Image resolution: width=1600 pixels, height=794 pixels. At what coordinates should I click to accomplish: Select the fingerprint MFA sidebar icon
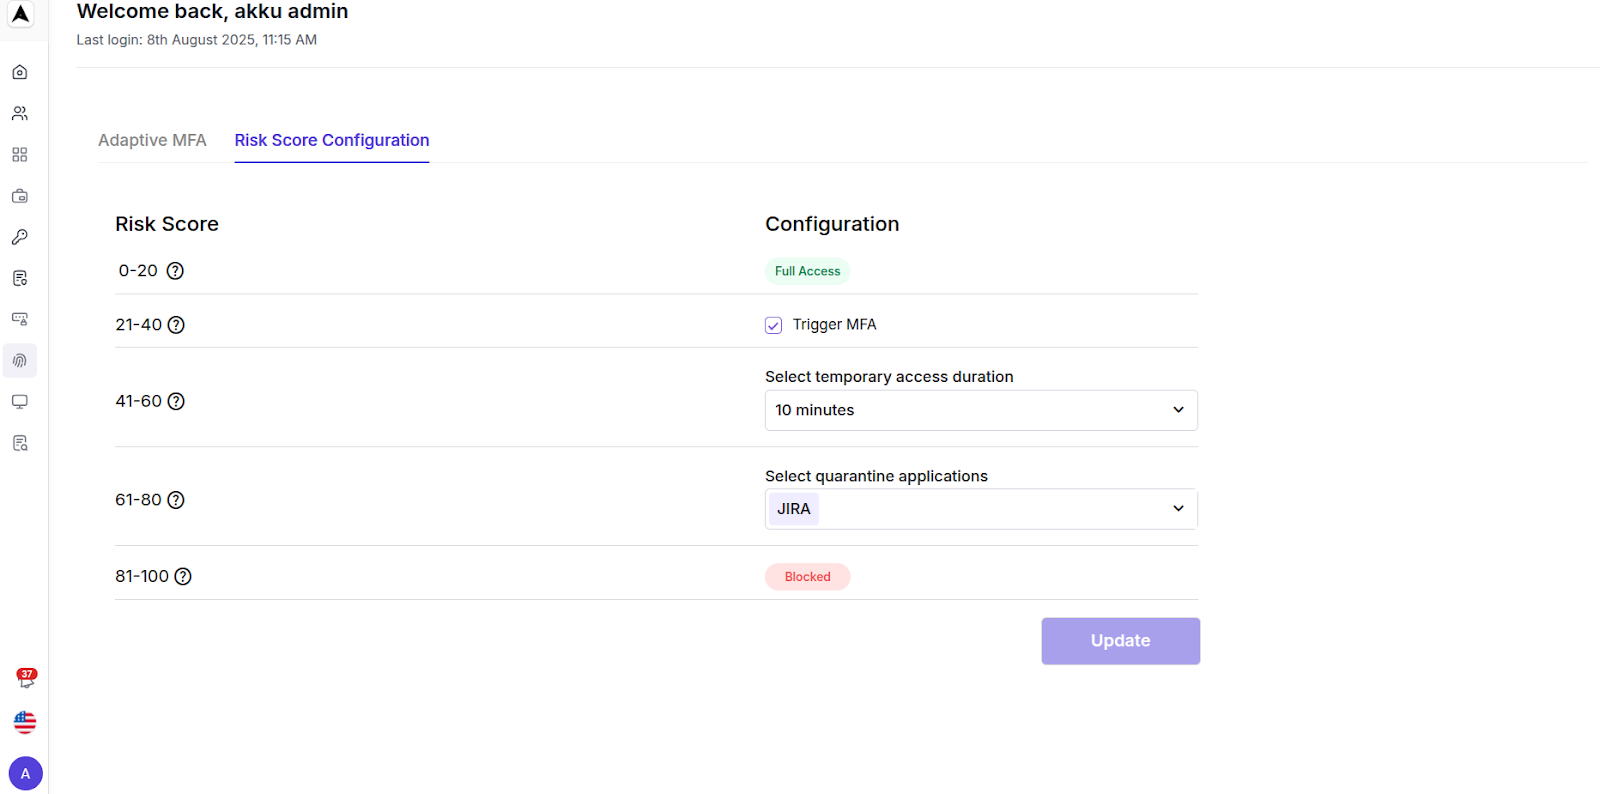click(20, 360)
